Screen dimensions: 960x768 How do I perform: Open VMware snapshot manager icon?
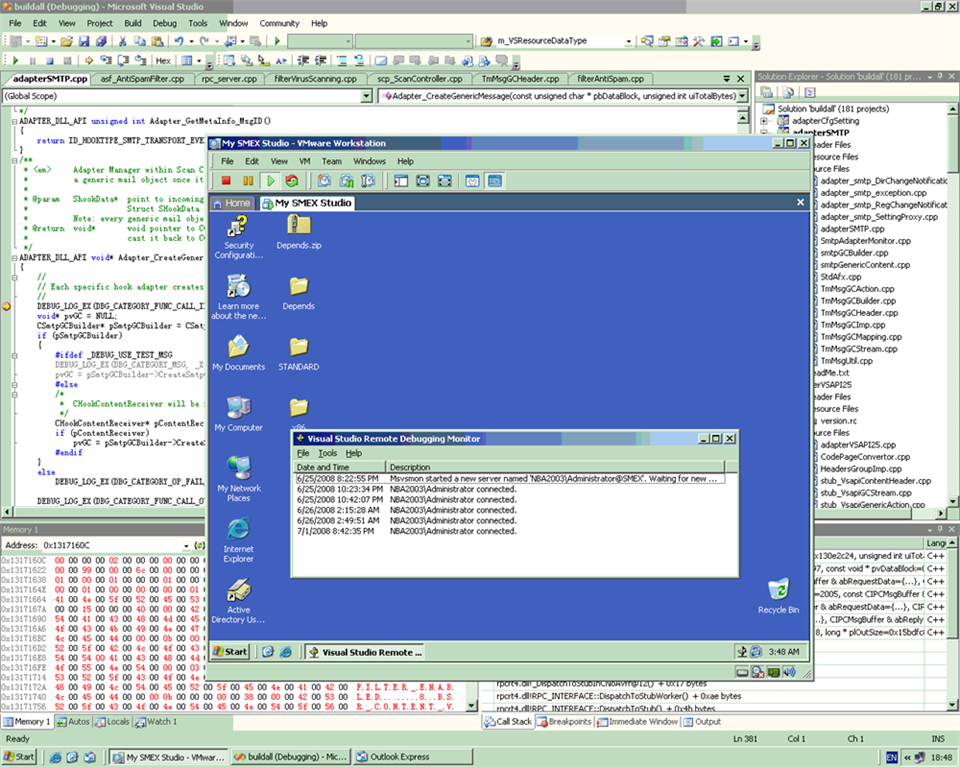coord(368,181)
